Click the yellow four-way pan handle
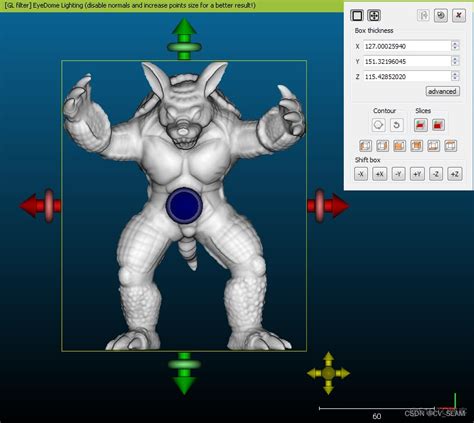This screenshot has height=423, width=474. click(328, 373)
